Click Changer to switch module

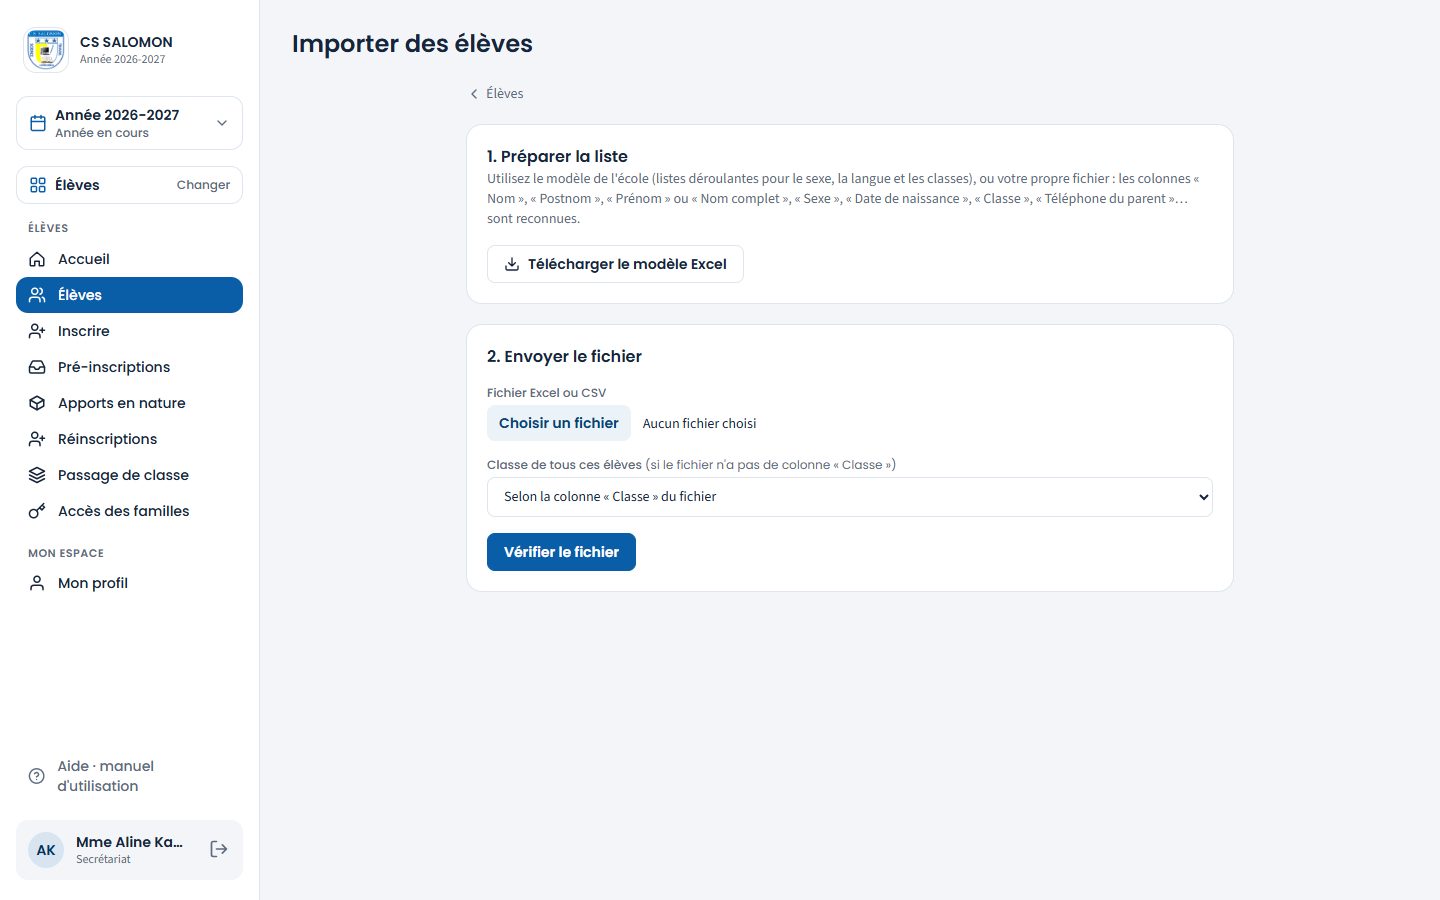[203, 185]
